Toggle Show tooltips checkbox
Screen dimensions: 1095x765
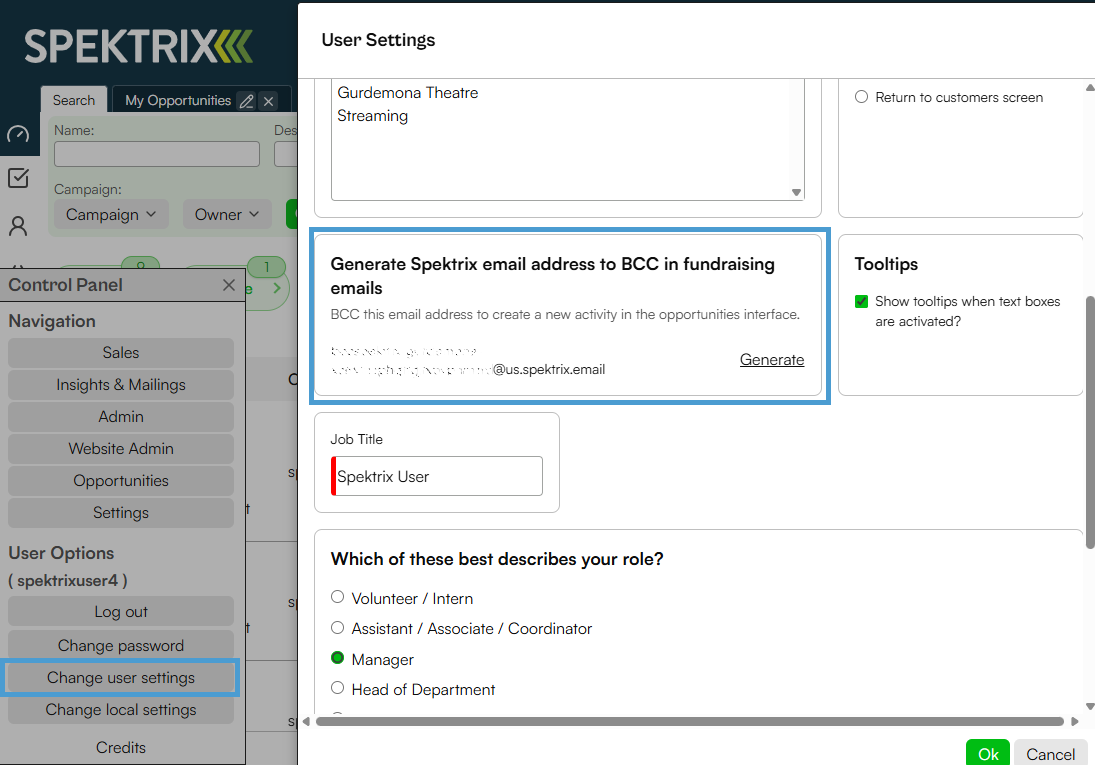[862, 302]
